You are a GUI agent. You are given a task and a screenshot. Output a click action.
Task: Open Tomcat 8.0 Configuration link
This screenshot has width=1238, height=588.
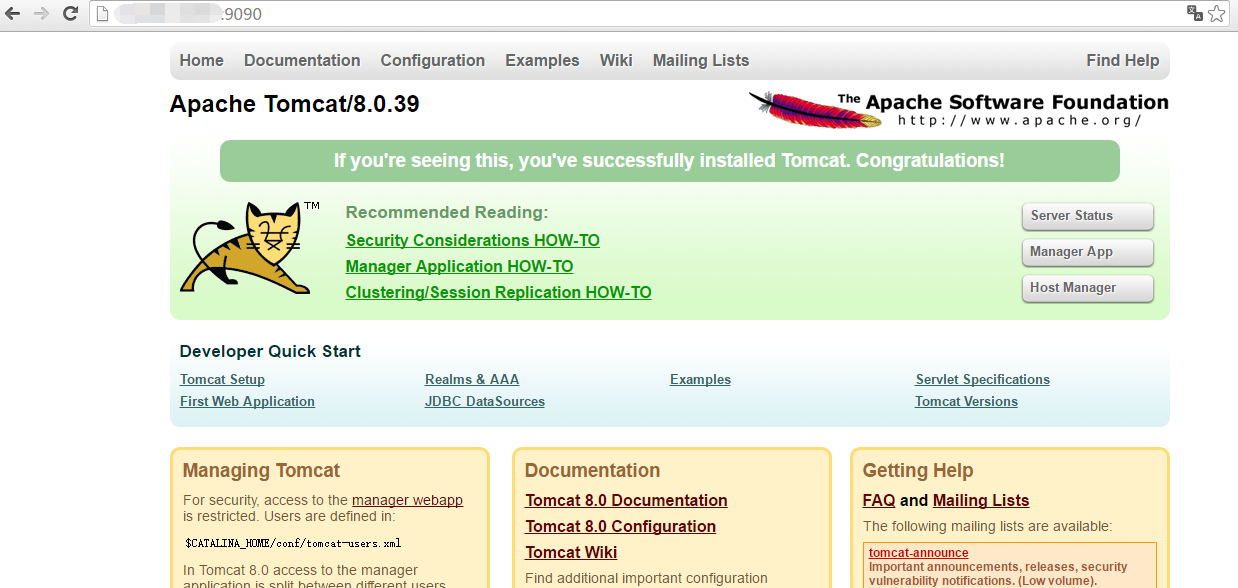[620, 526]
